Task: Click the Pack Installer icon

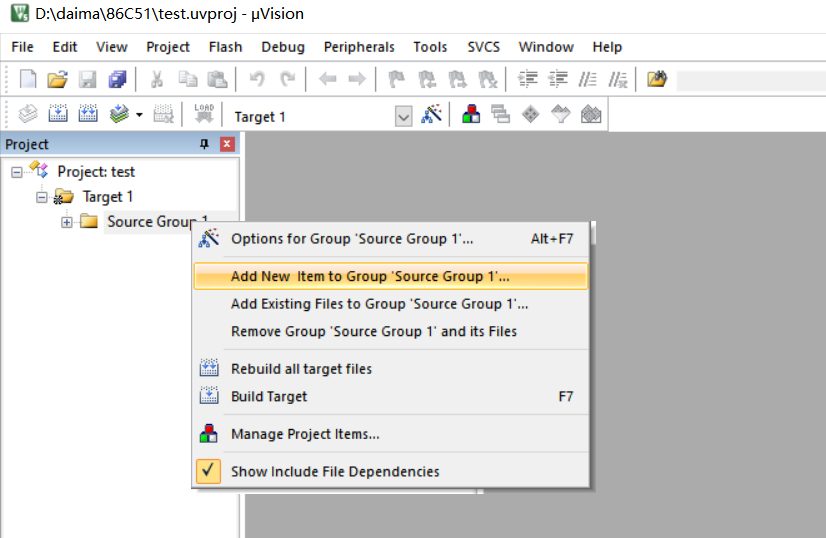Action: 591,114
